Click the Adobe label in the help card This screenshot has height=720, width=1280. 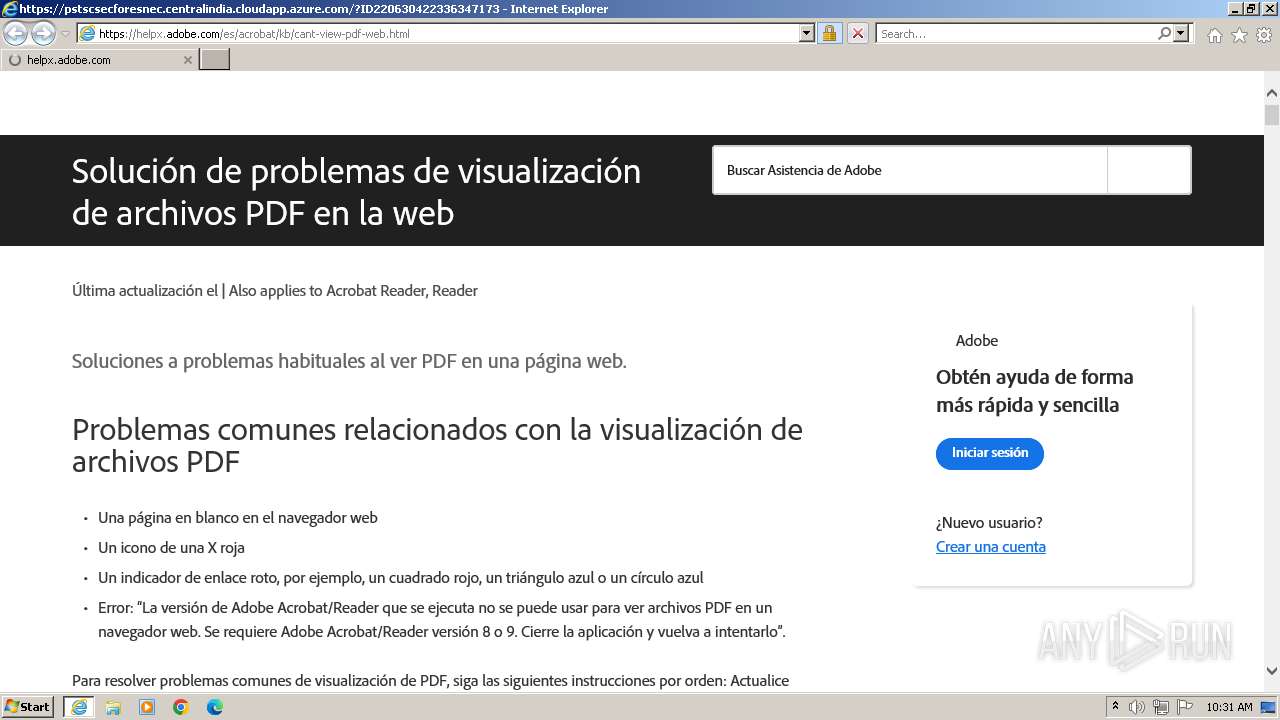(x=977, y=341)
